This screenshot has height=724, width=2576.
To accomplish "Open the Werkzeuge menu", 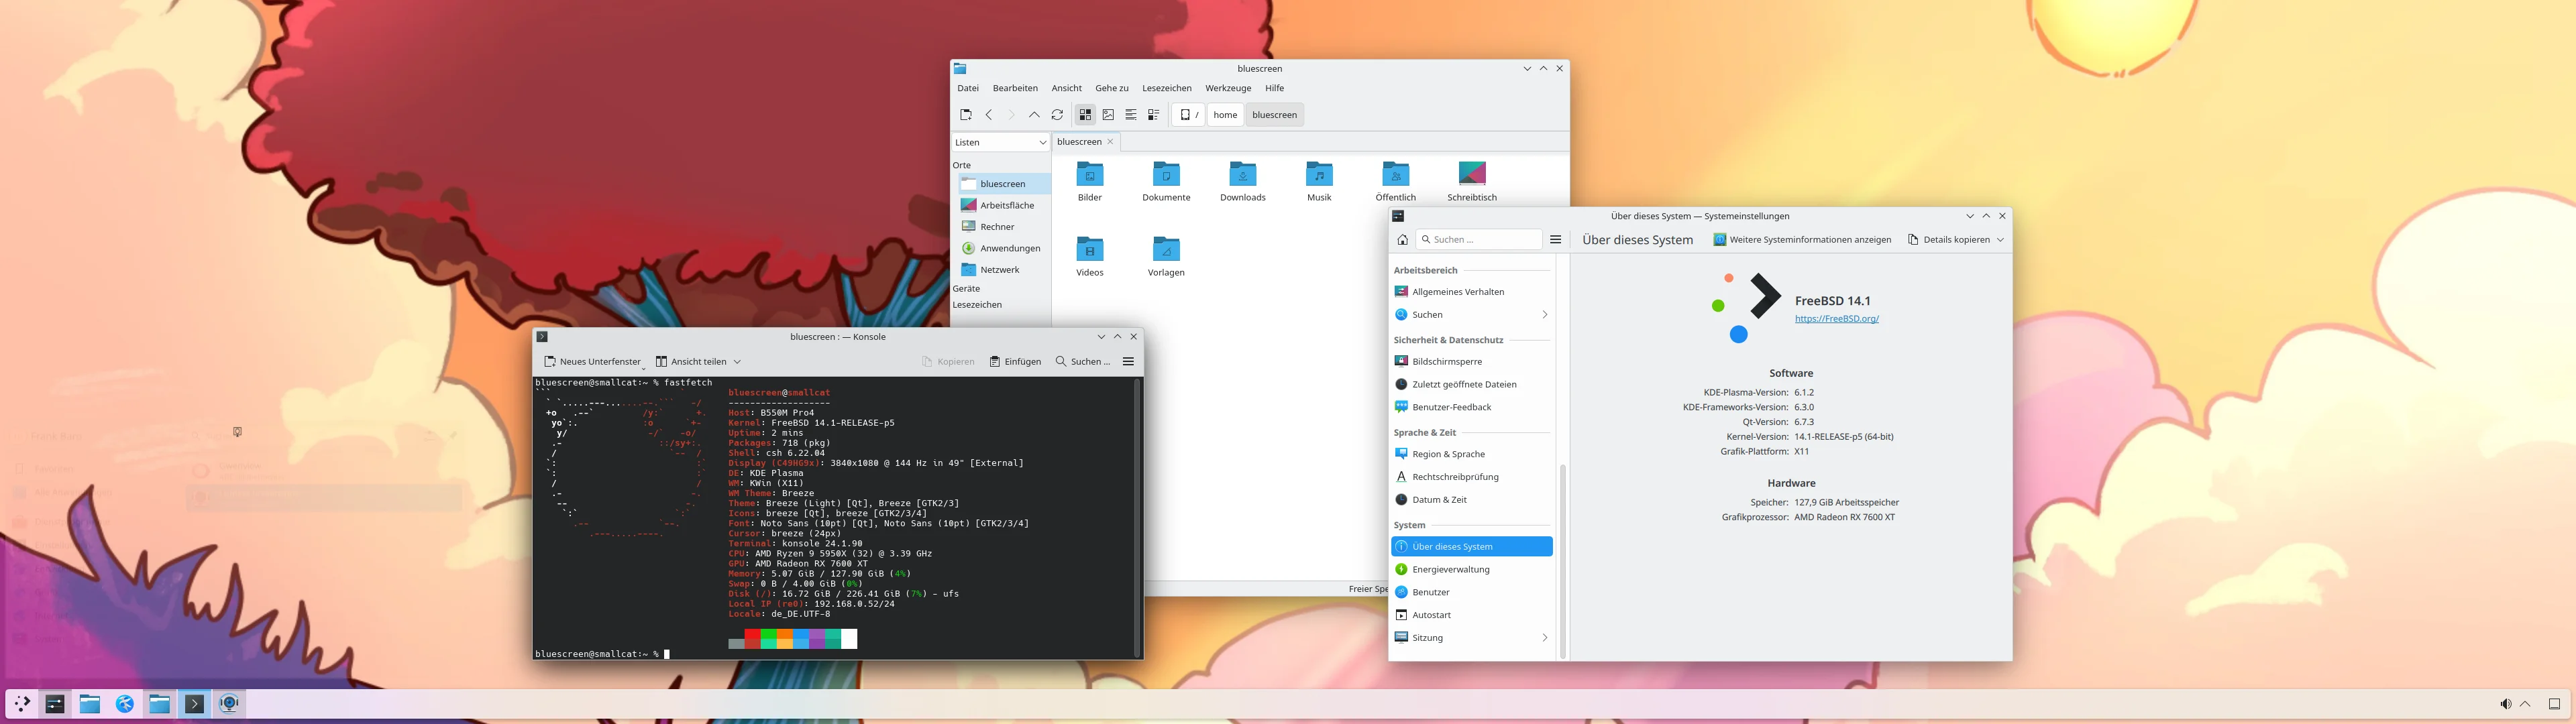I will 1228,88.
